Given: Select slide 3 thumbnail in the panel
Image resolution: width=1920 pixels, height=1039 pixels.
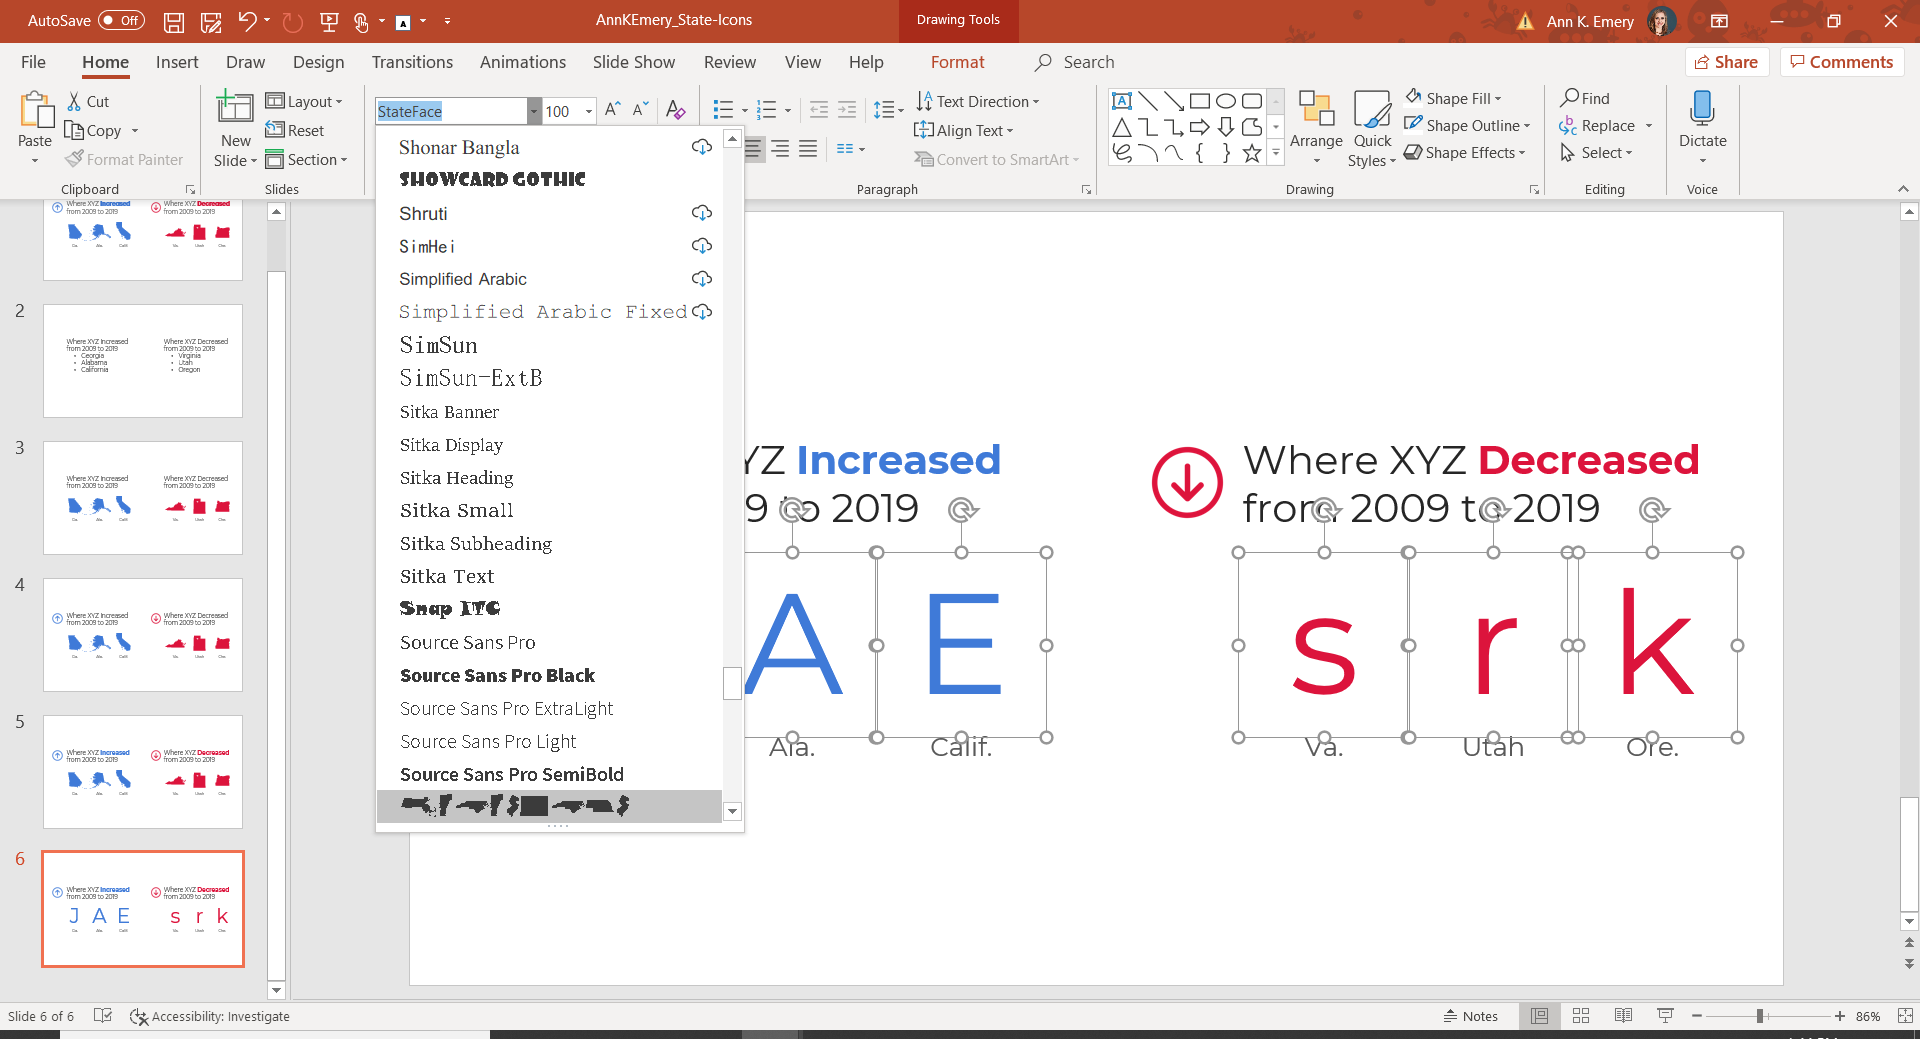Looking at the screenshot, I should (142, 497).
